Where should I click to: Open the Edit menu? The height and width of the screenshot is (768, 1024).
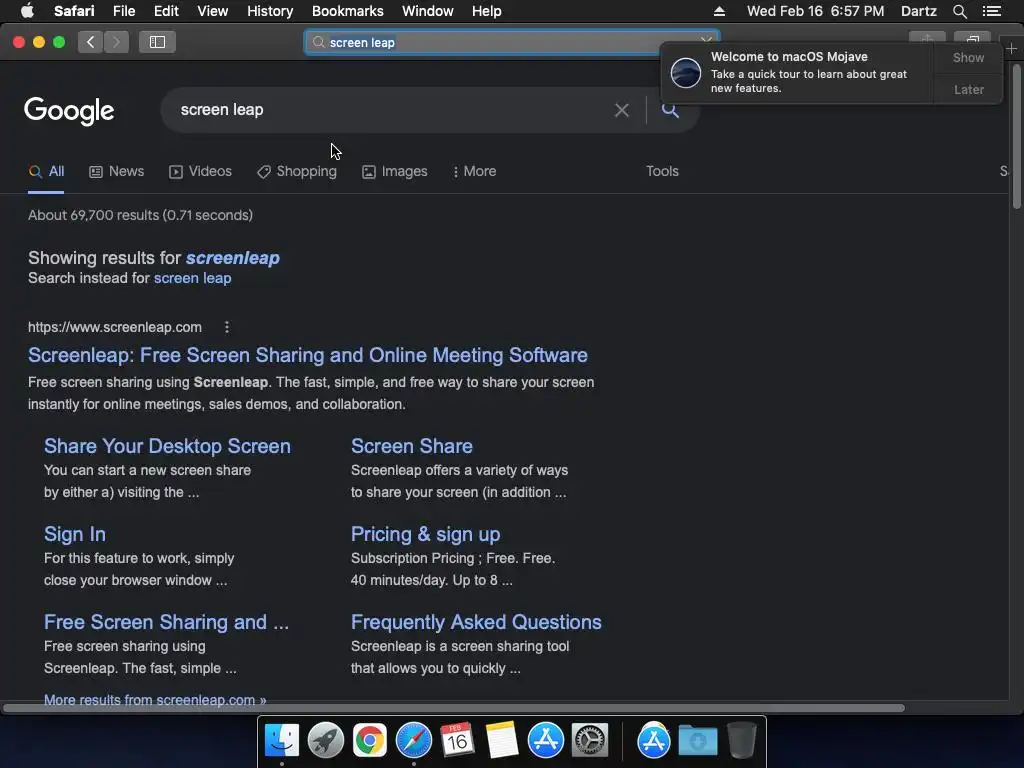coord(166,11)
